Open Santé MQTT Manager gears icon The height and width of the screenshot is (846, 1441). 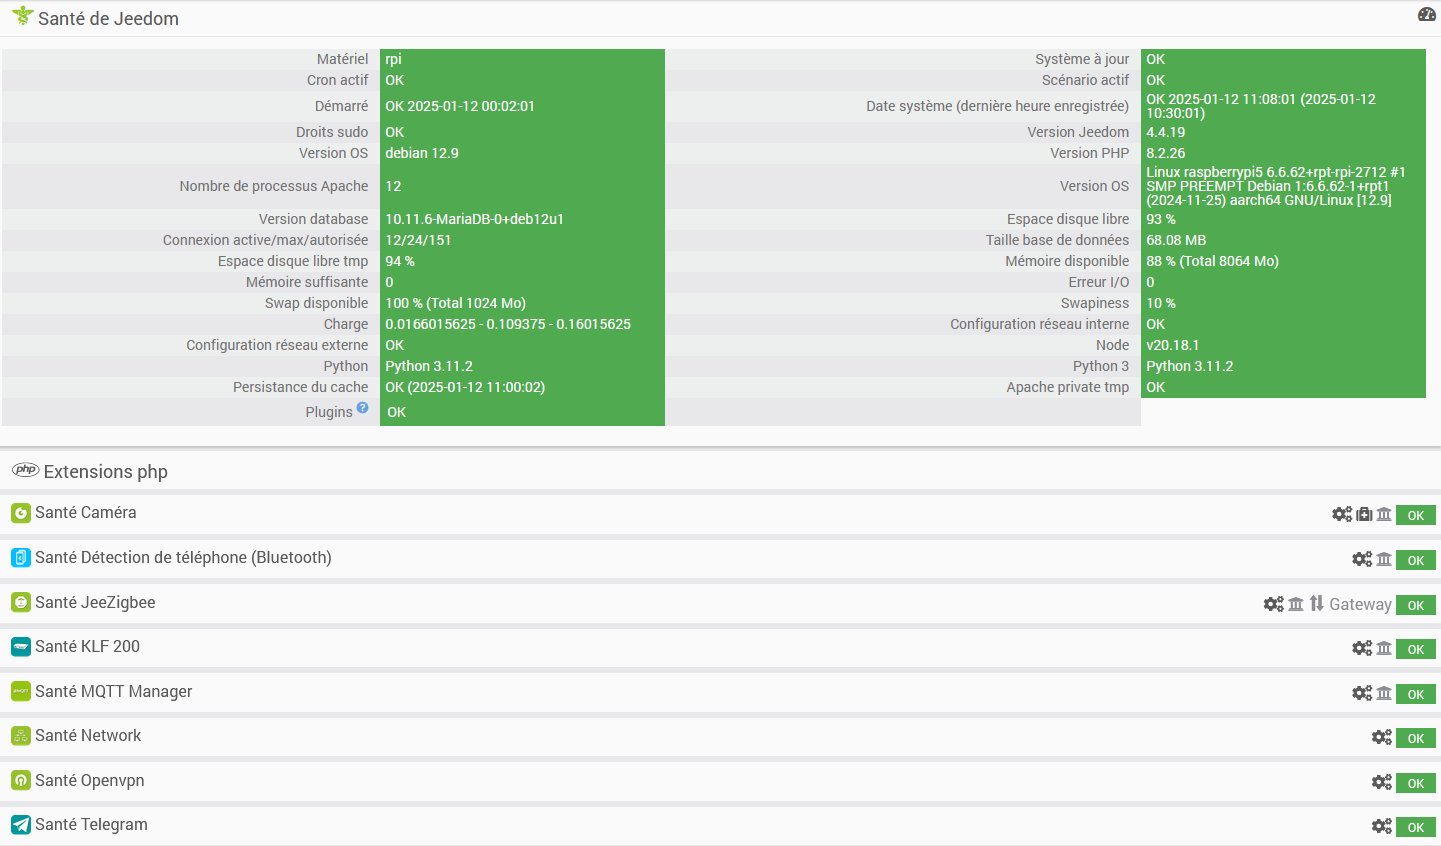[1362, 693]
